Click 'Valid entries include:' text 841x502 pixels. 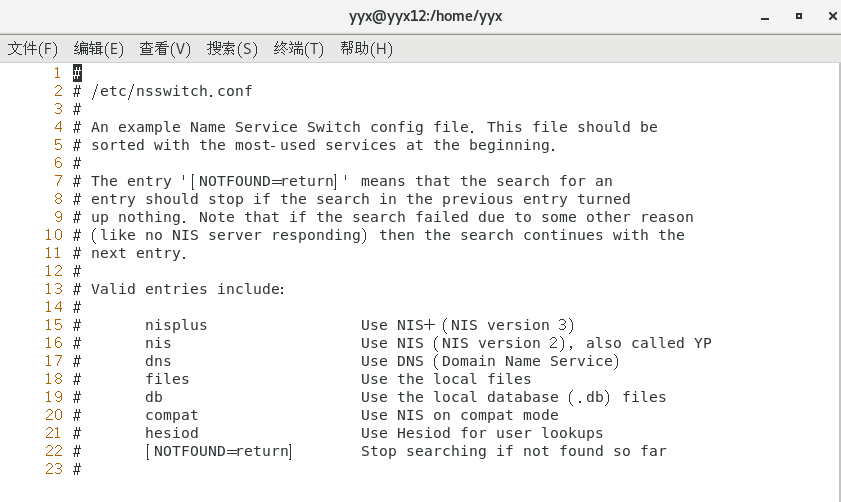(188, 289)
